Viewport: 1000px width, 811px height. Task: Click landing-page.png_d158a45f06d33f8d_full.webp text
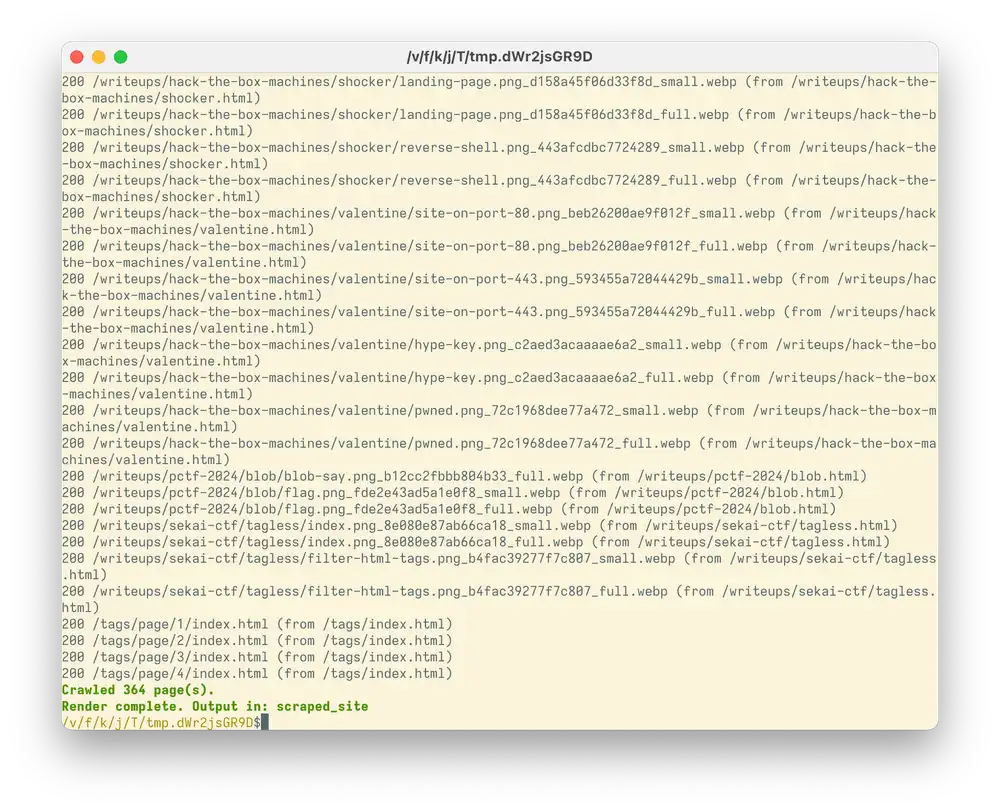564,115
